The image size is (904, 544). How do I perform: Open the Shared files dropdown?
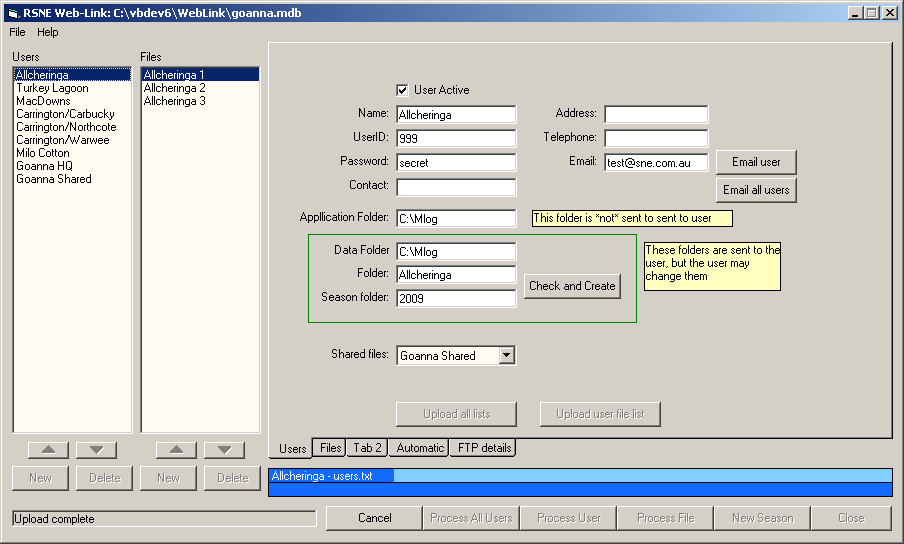pyautogui.click(x=506, y=355)
